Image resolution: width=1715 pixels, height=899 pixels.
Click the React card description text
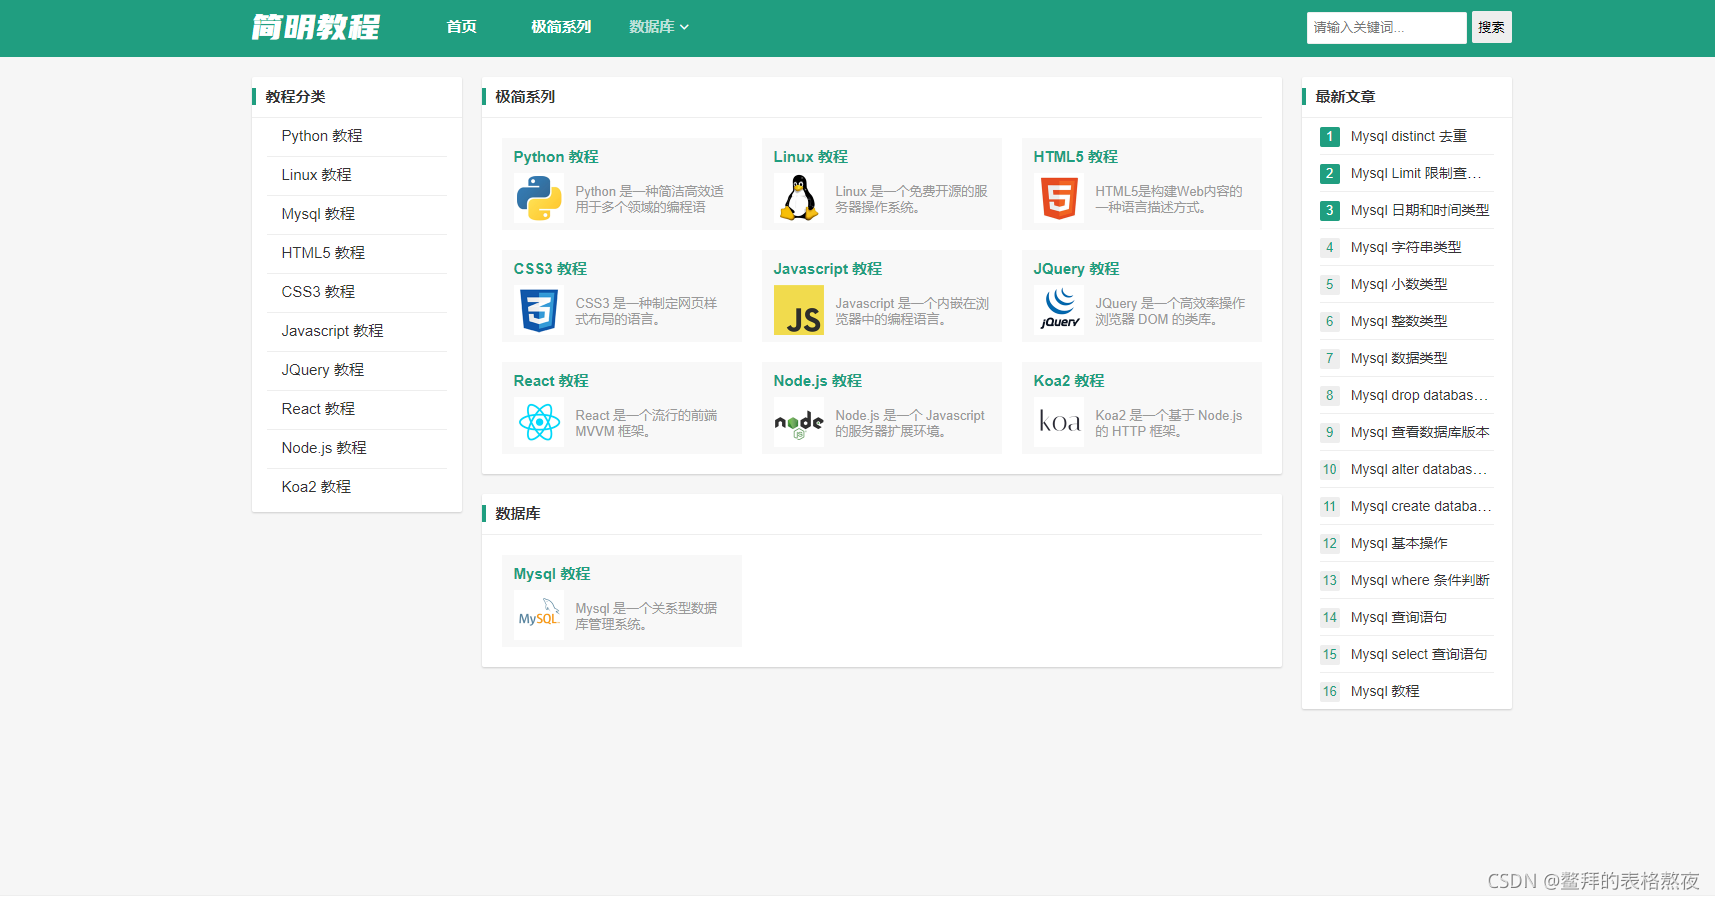[x=646, y=423]
